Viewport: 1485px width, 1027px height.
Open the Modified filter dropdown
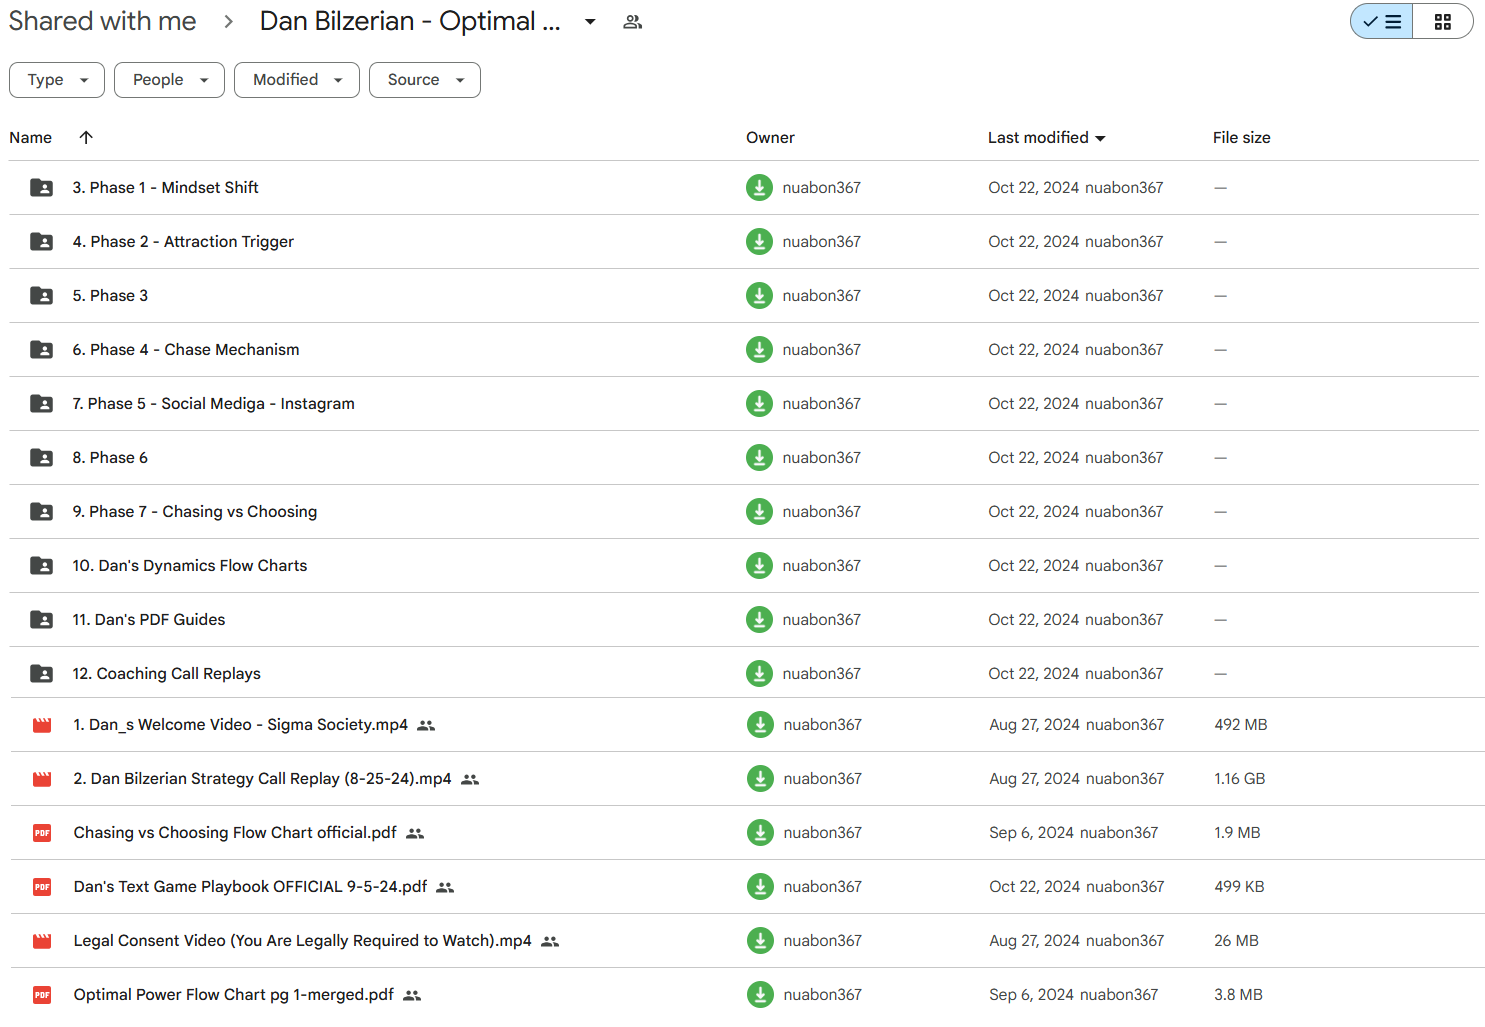click(x=296, y=80)
